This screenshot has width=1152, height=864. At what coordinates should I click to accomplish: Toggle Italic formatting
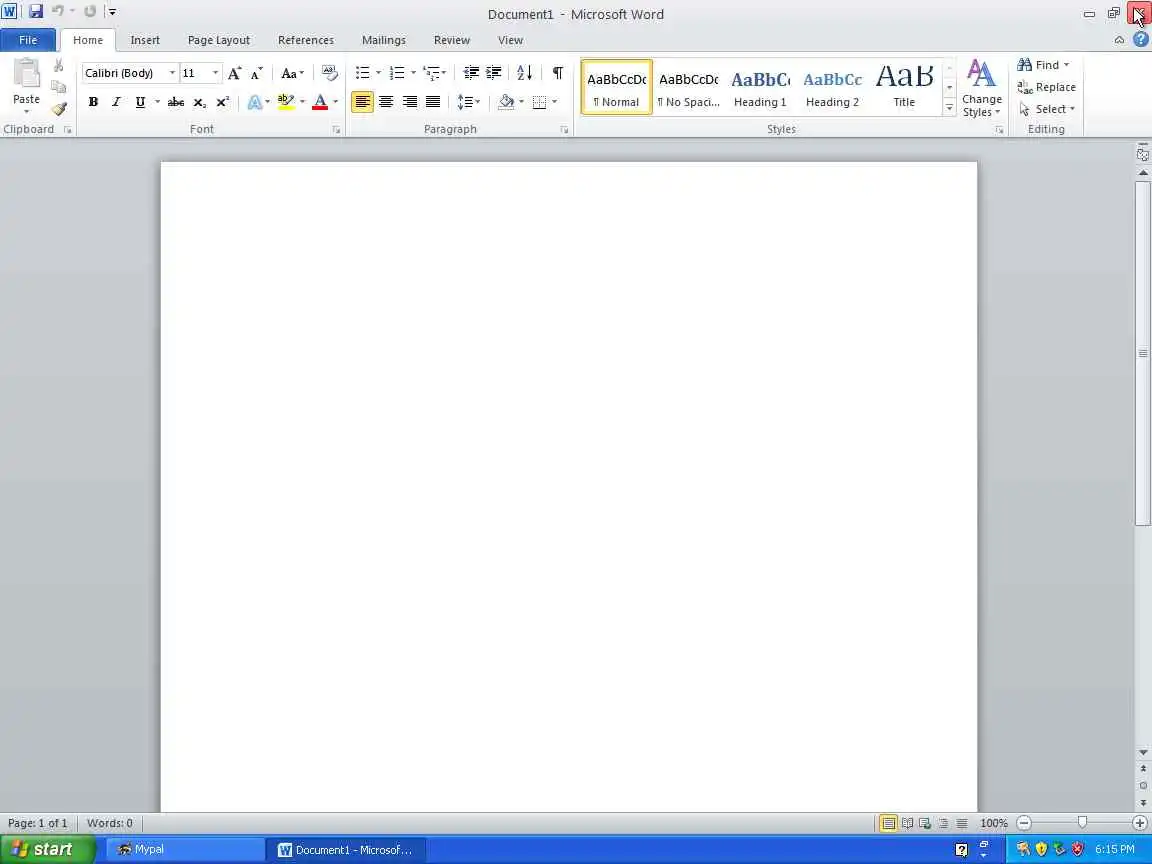point(116,102)
